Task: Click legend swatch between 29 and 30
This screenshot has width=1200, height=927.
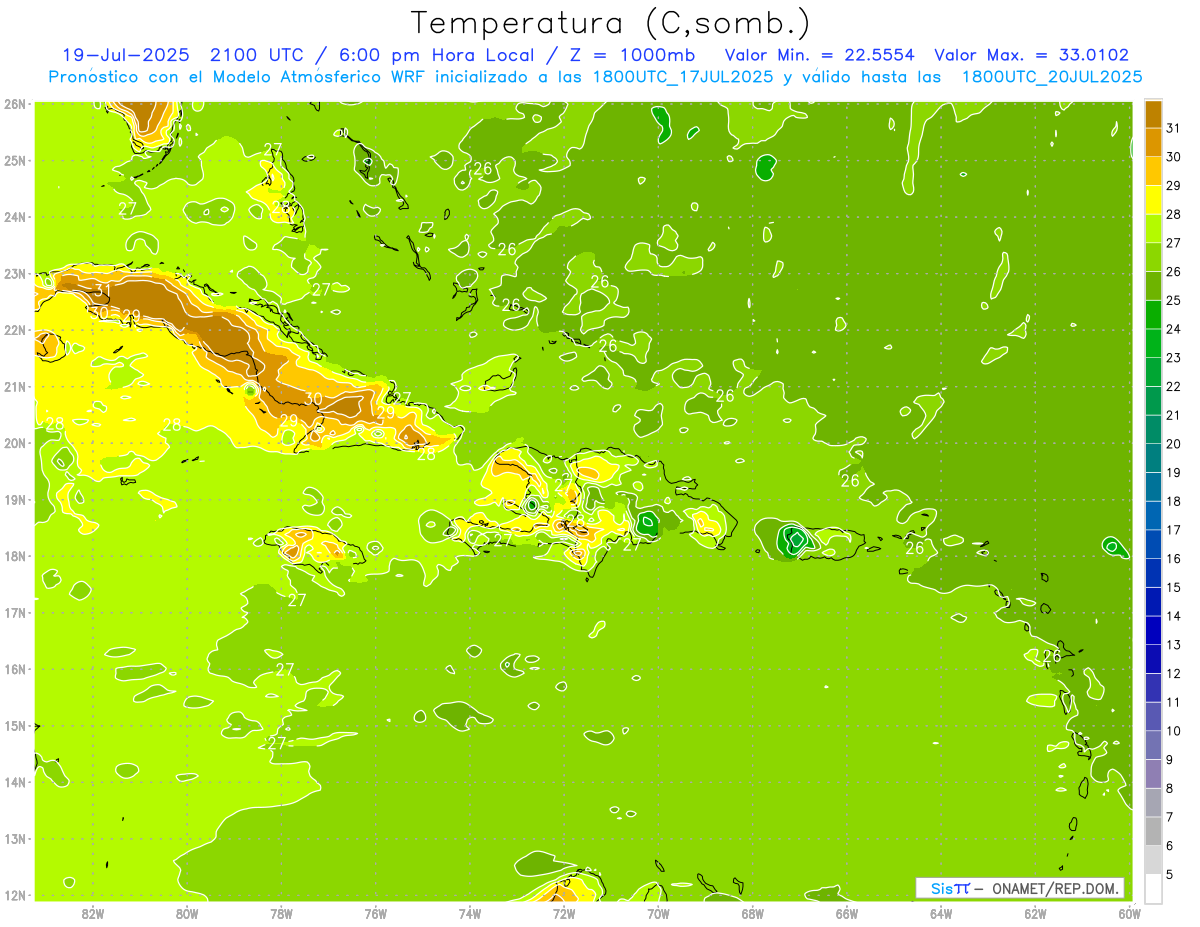Action: pos(1153,171)
